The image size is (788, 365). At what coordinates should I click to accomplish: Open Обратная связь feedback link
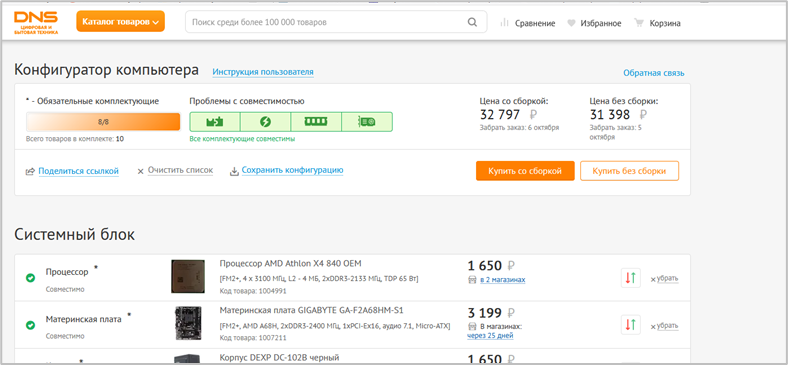click(654, 73)
